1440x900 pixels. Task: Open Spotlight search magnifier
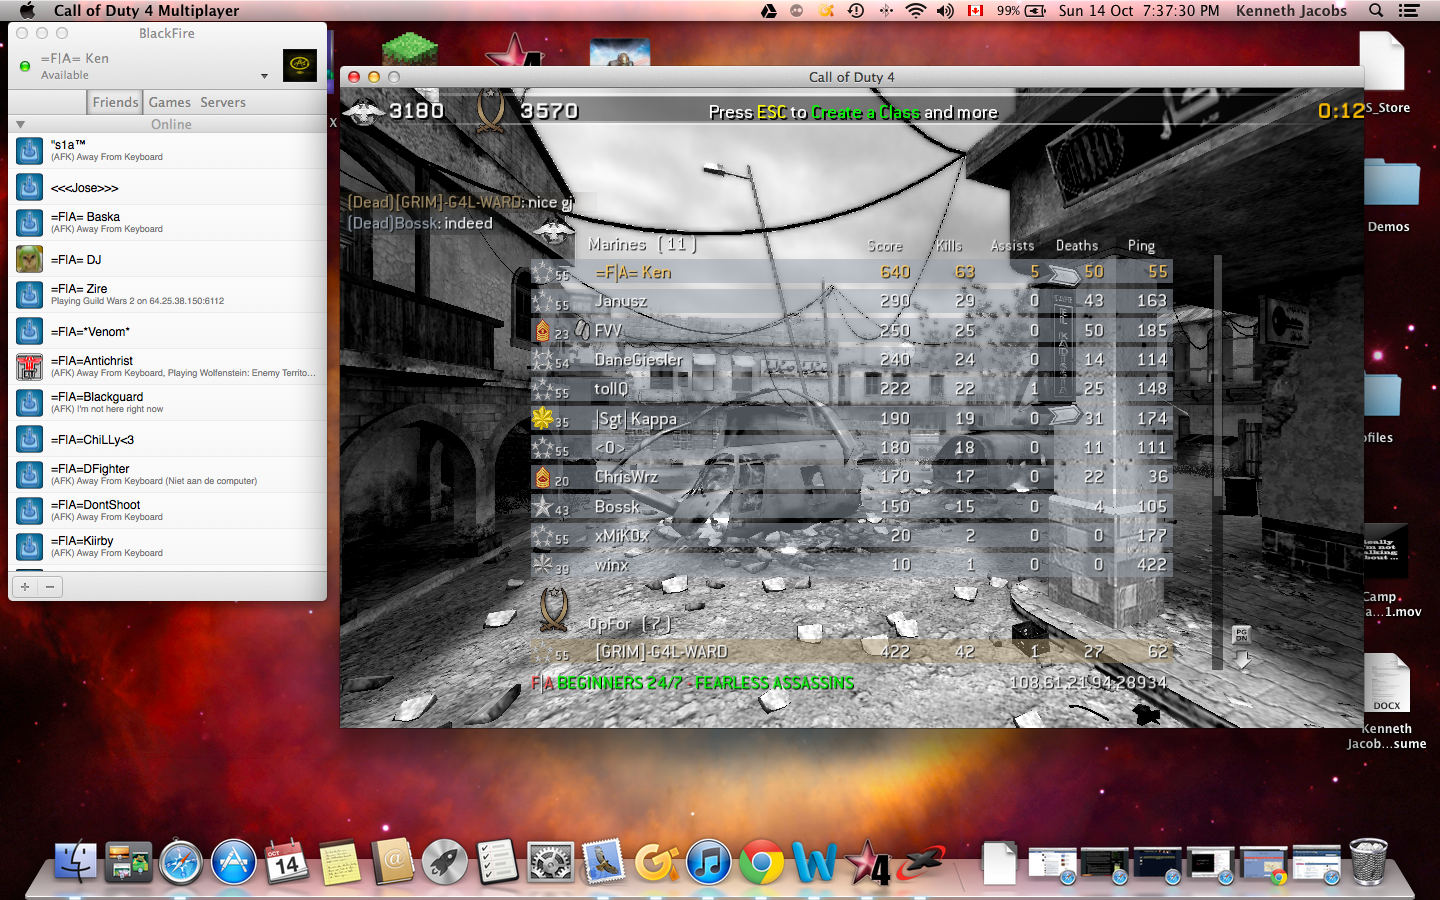(1376, 10)
